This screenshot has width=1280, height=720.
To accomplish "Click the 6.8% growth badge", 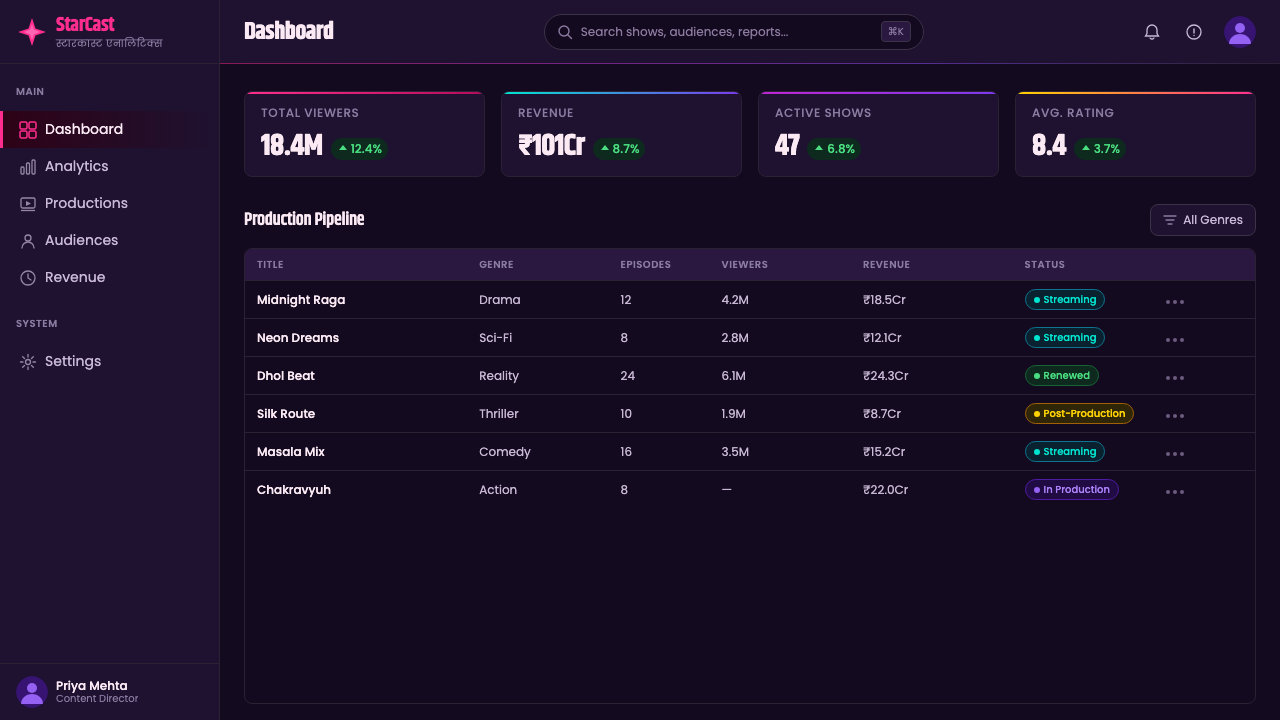I will pos(835,149).
